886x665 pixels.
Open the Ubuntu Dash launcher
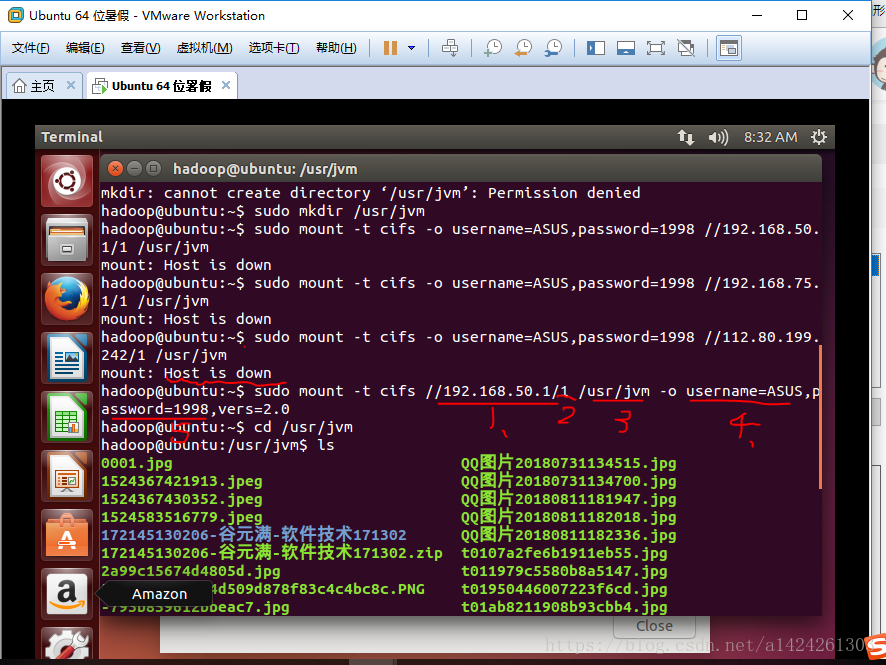[67, 181]
